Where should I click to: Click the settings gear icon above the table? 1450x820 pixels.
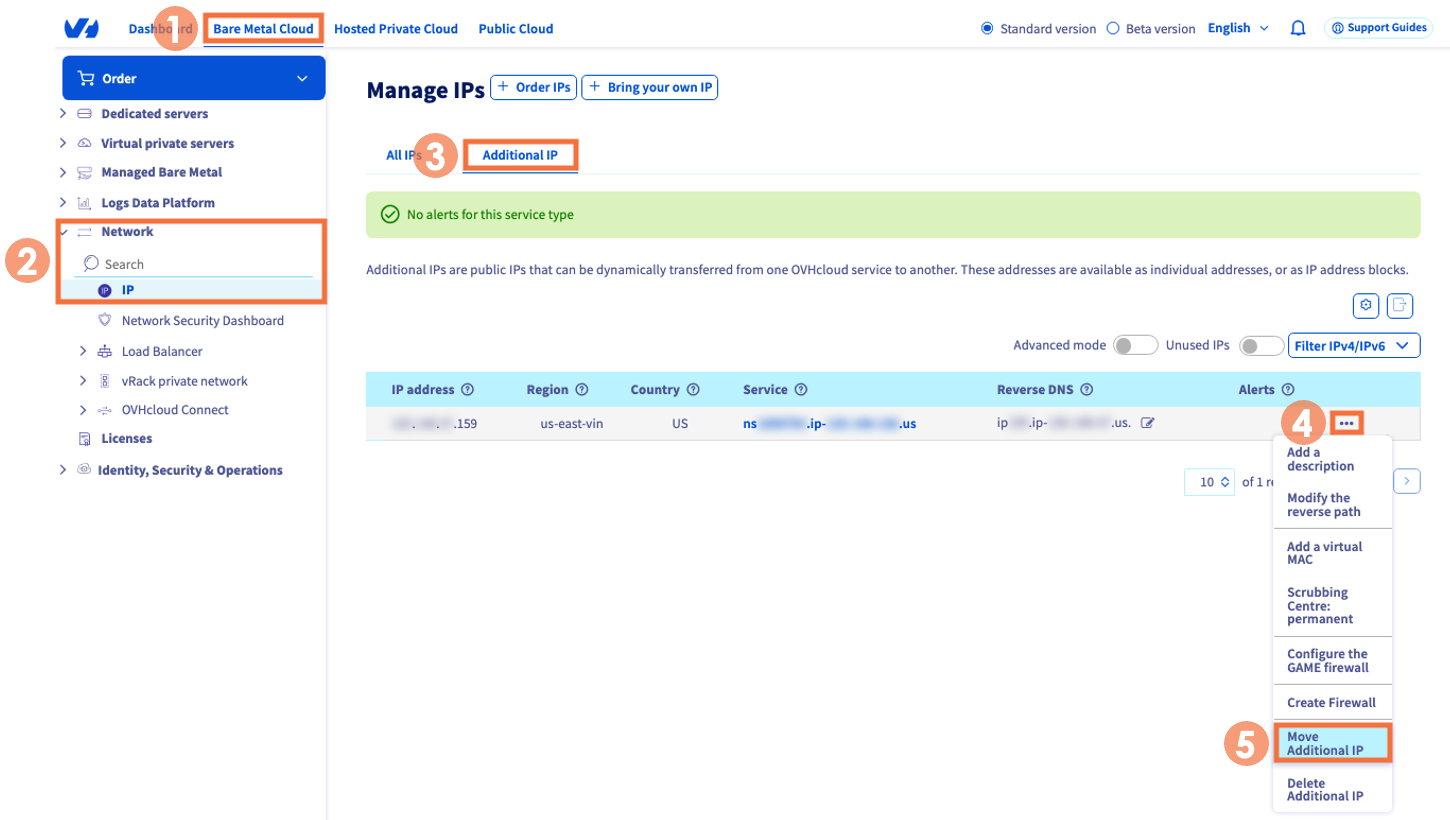(1365, 305)
